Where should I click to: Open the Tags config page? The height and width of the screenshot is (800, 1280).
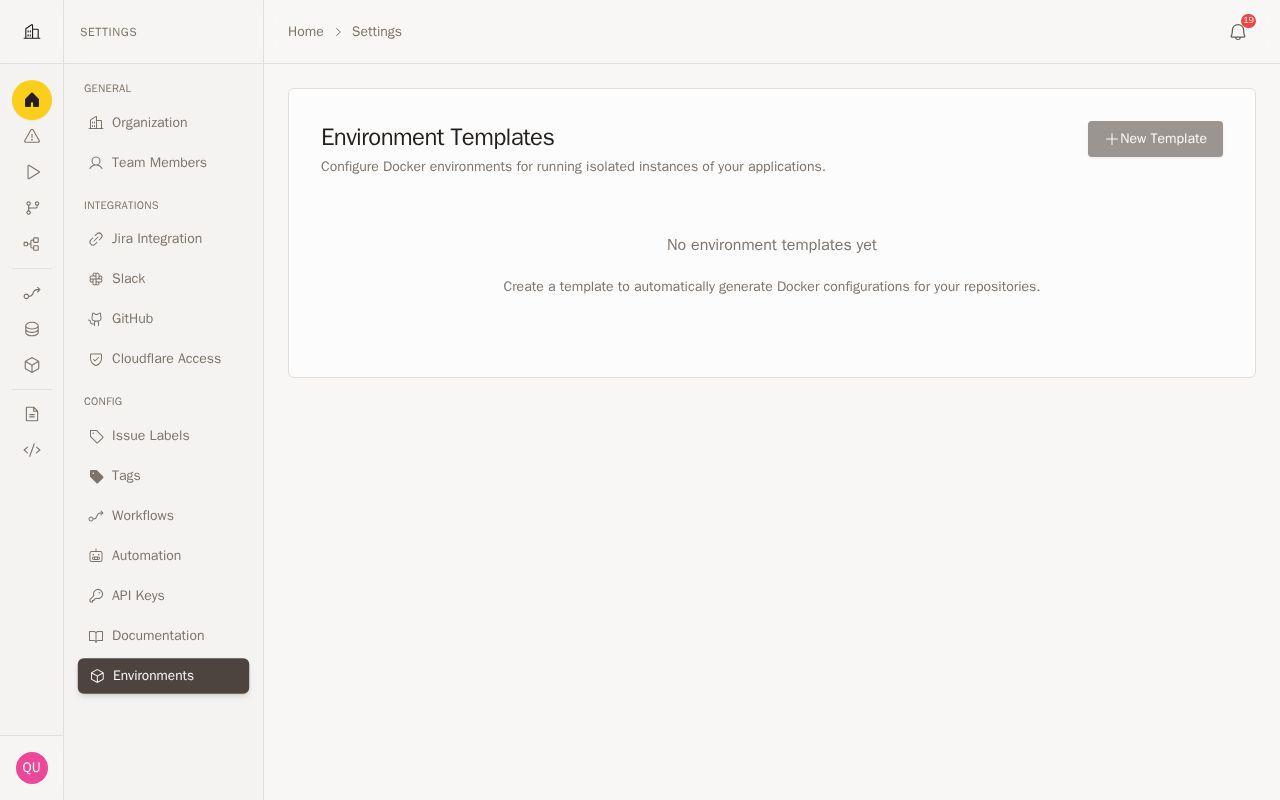tap(163, 476)
